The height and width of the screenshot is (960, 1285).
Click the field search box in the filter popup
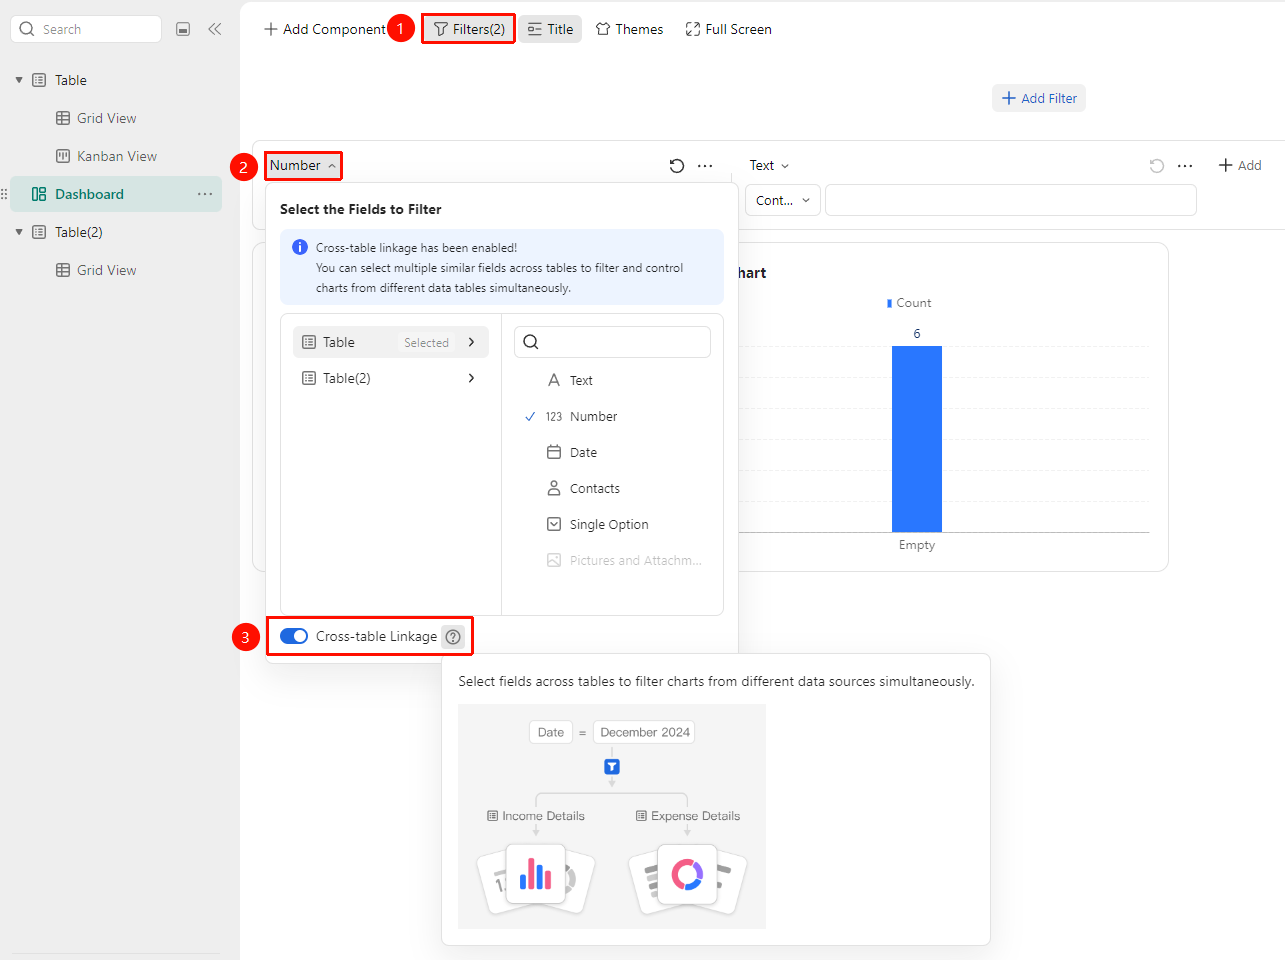pos(612,342)
